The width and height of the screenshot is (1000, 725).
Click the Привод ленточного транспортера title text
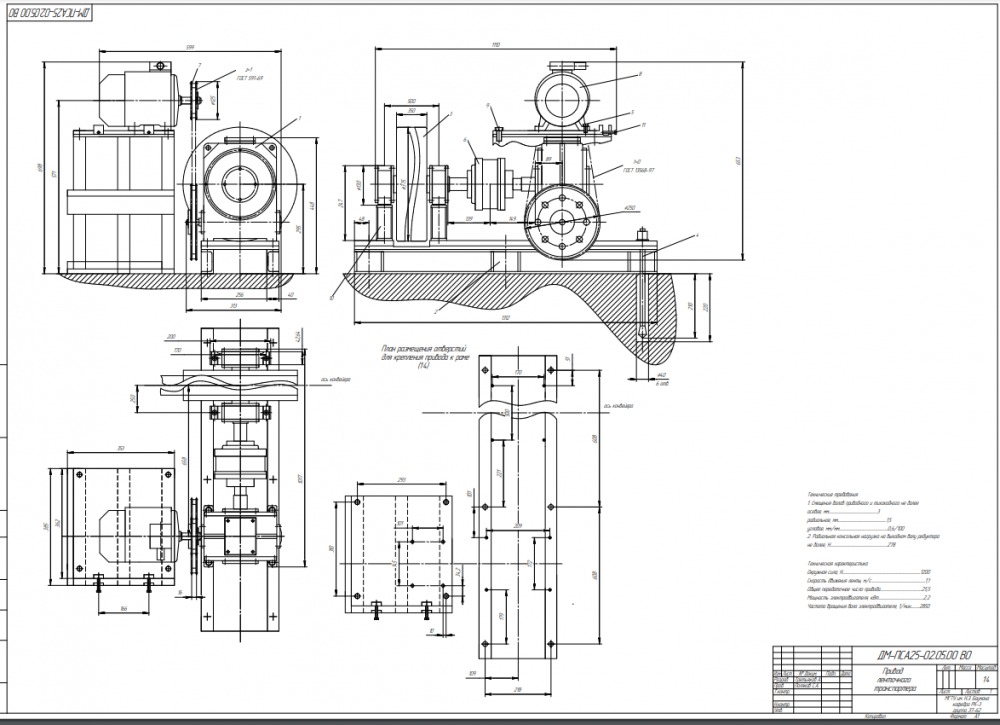pos(894,680)
